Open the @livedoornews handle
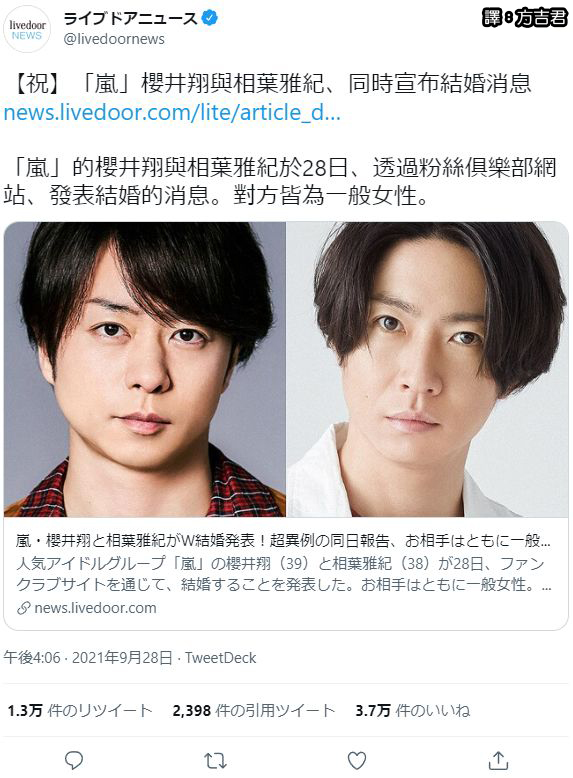 tap(114, 39)
